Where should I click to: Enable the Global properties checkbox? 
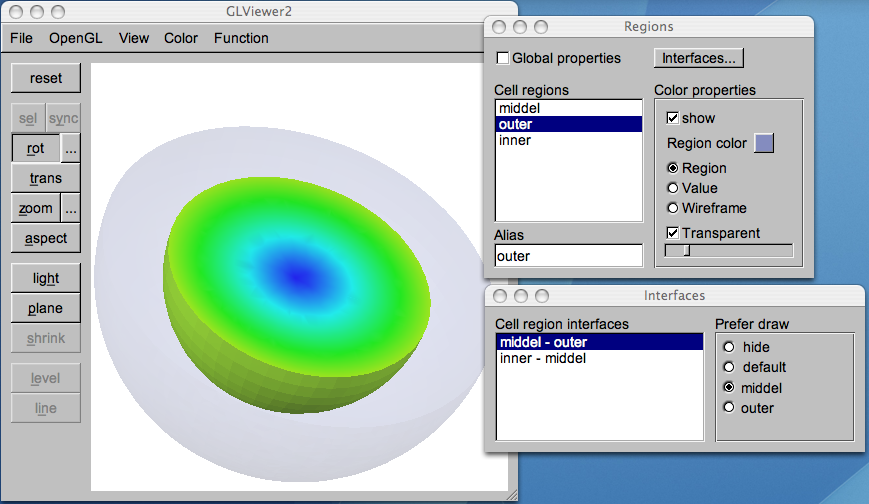(503, 58)
